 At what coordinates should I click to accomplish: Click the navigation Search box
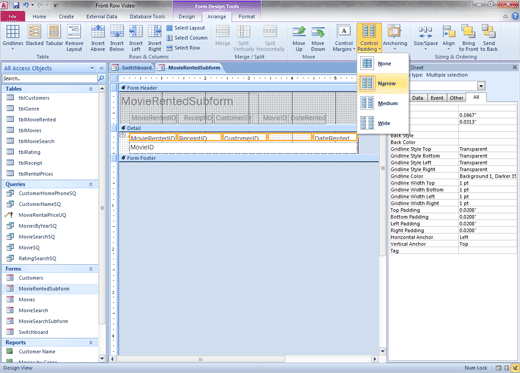click(x=50, y=78)
